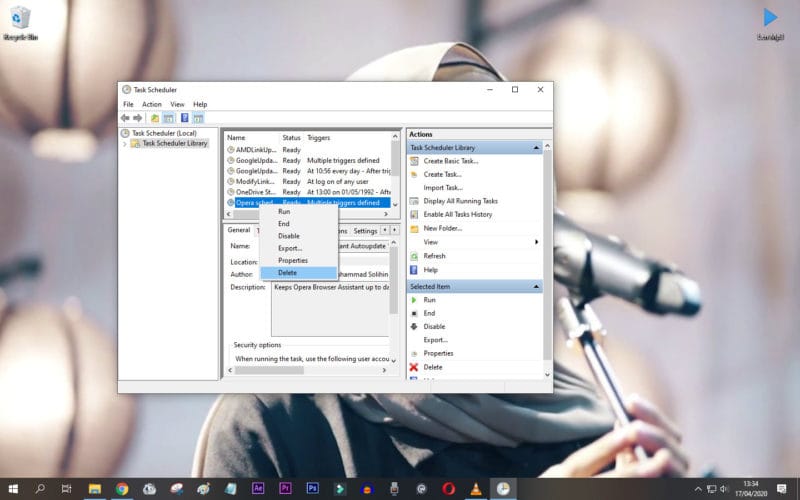Collapse the Task Scheduler Library actions section
The height and width of the screenshot is (500, 800).
click(536, 147)
